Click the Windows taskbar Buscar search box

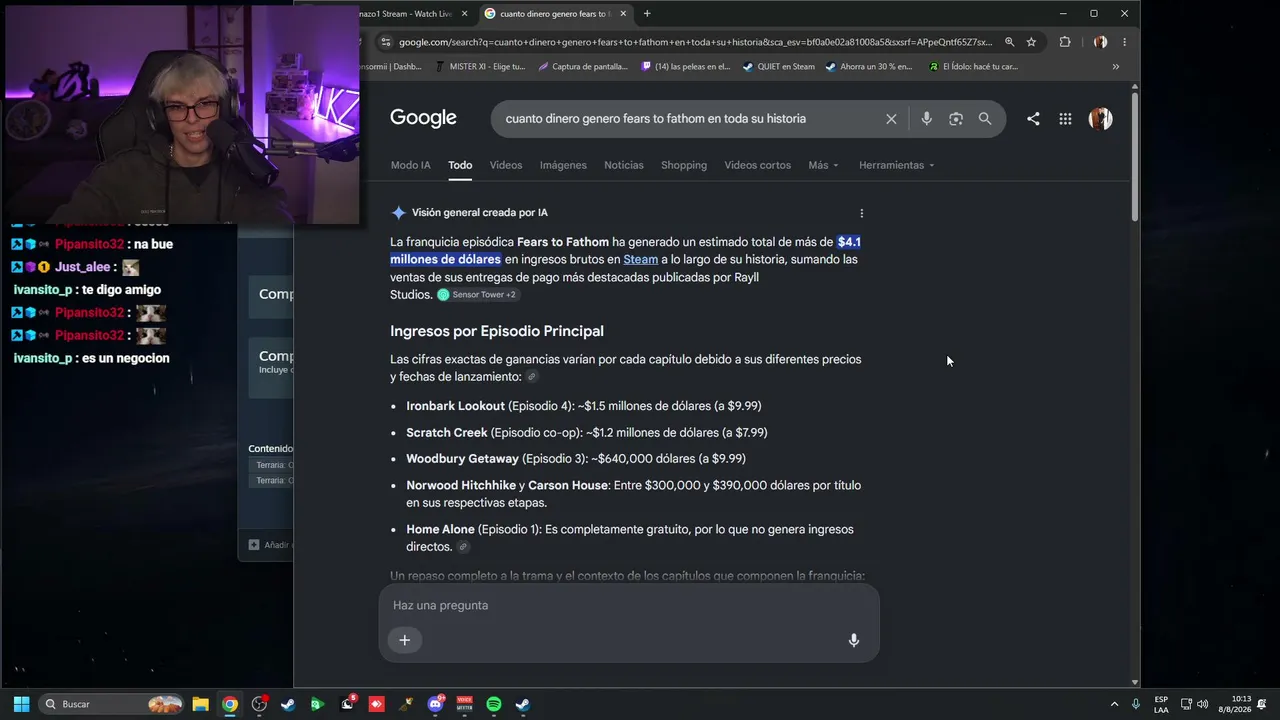click(x=112, y=704)
